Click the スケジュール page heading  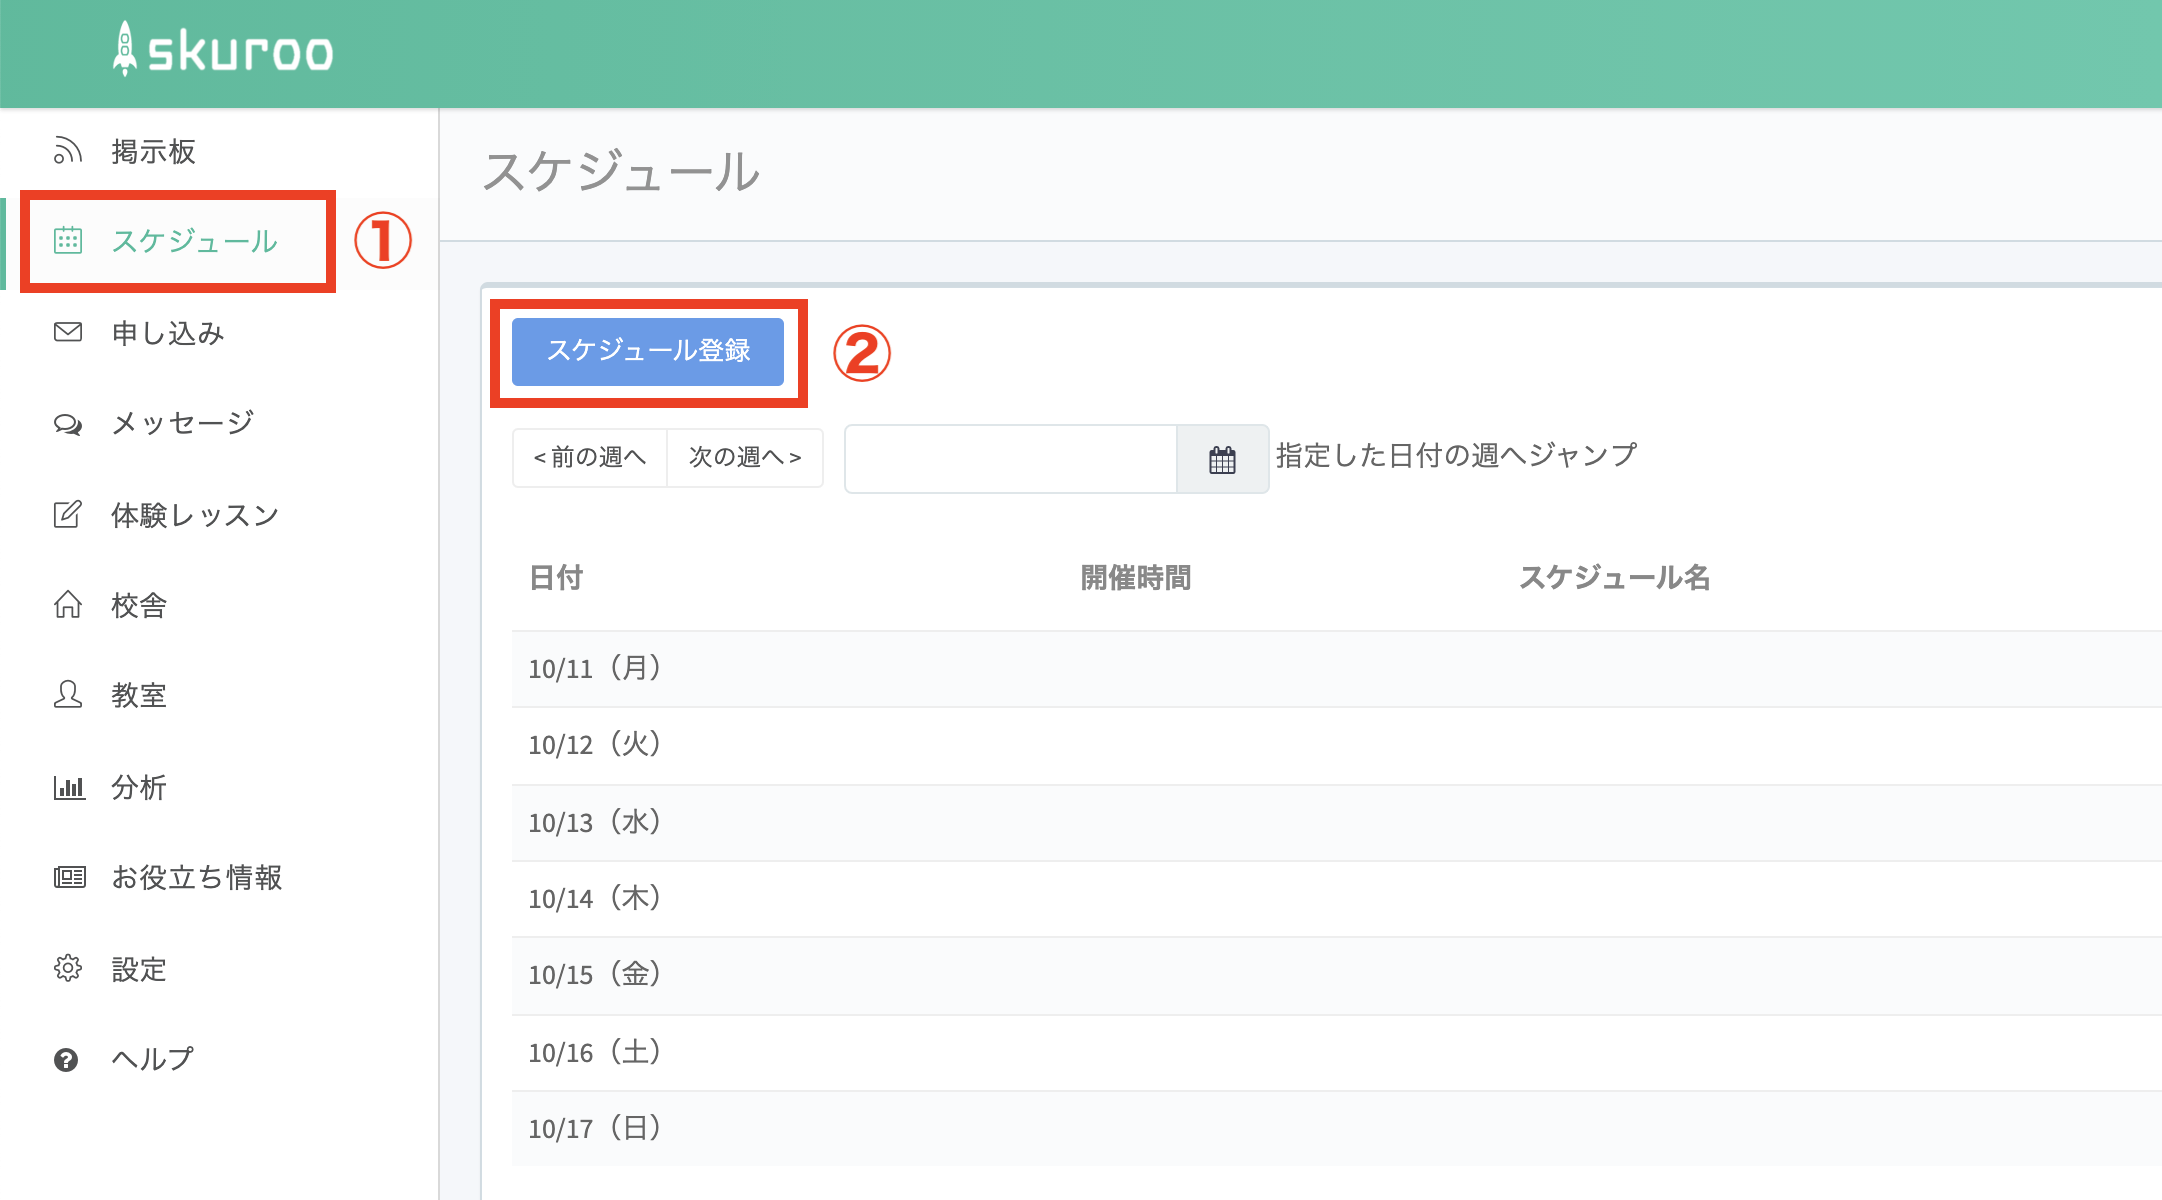[x=621, y=171]
